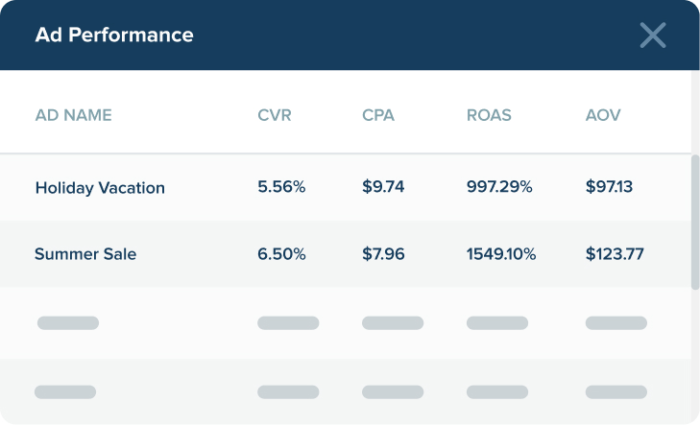Viewport: 700px width, 425px height.
Task: Click Holiday Vacation CVR value 5.56%
Action: [x=281, y=187]
